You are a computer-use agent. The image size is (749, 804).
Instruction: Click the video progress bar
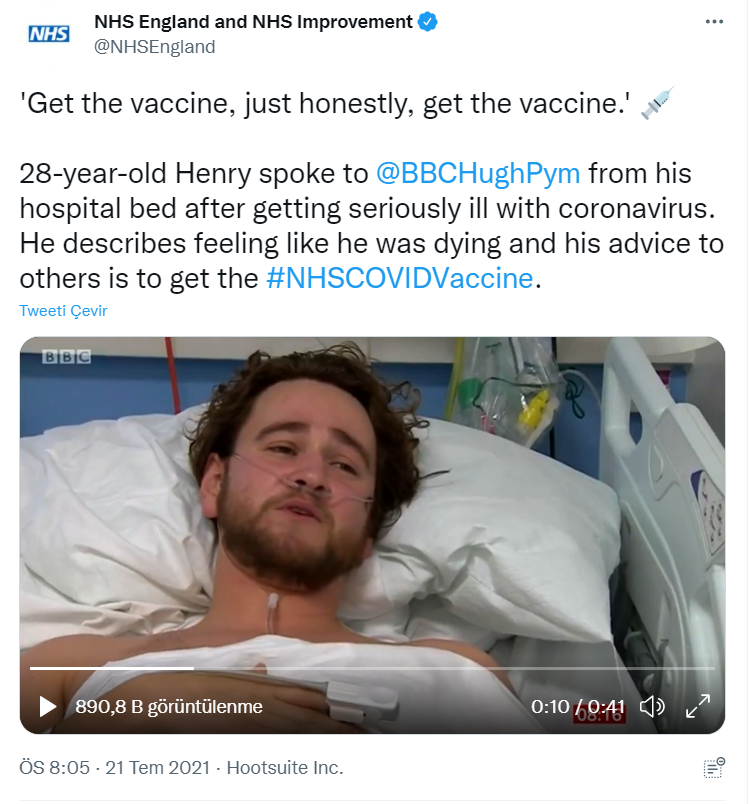click(x=371, y=667)
